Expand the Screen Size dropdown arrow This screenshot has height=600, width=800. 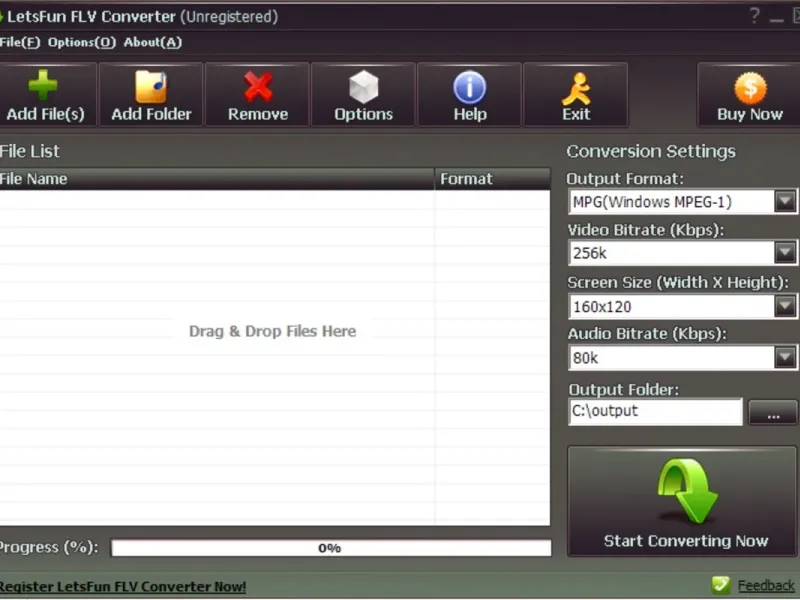tap(785, 306)
